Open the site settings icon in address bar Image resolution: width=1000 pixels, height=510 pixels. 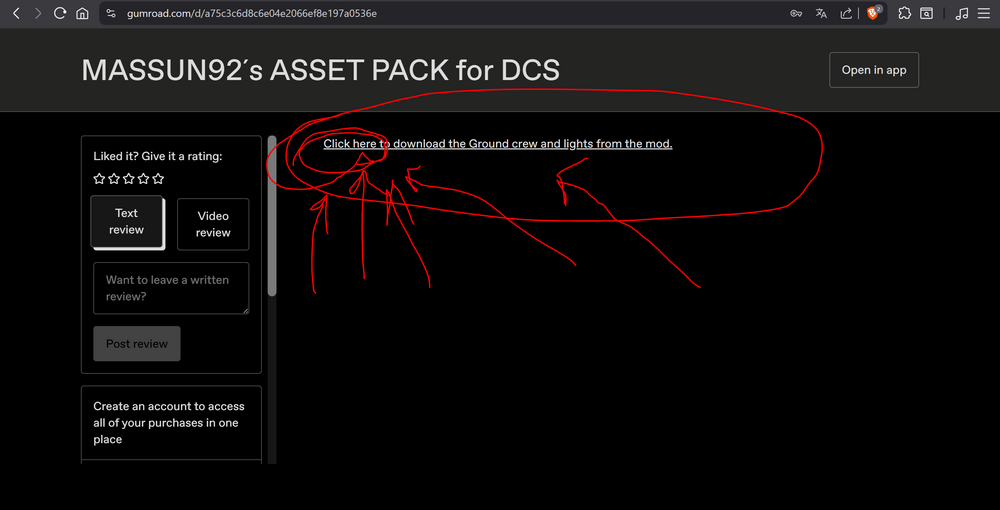[x=111, y=13]
